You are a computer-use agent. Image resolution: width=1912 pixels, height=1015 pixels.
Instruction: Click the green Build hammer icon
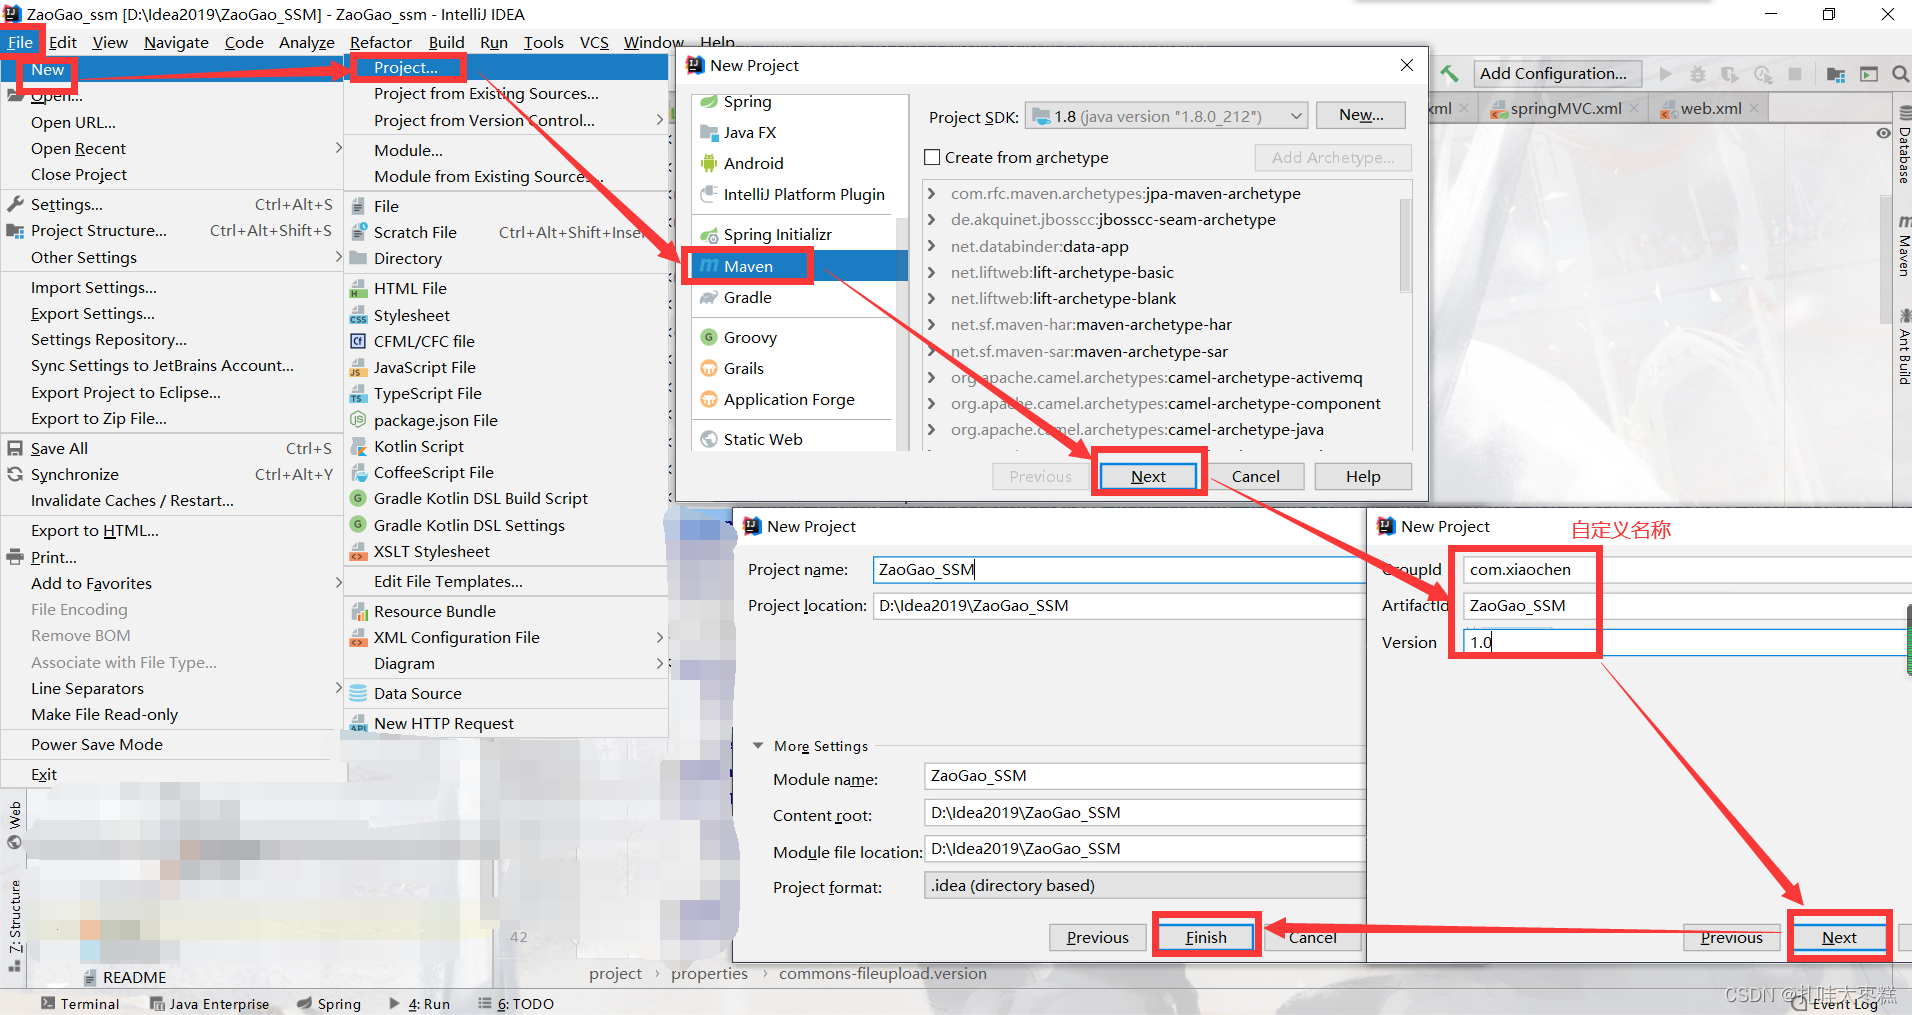[x=1449, y=73]
